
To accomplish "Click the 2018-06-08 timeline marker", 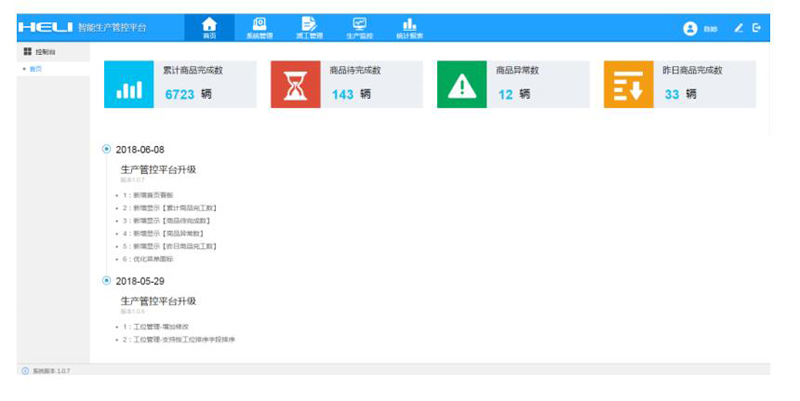I will 107,149.
